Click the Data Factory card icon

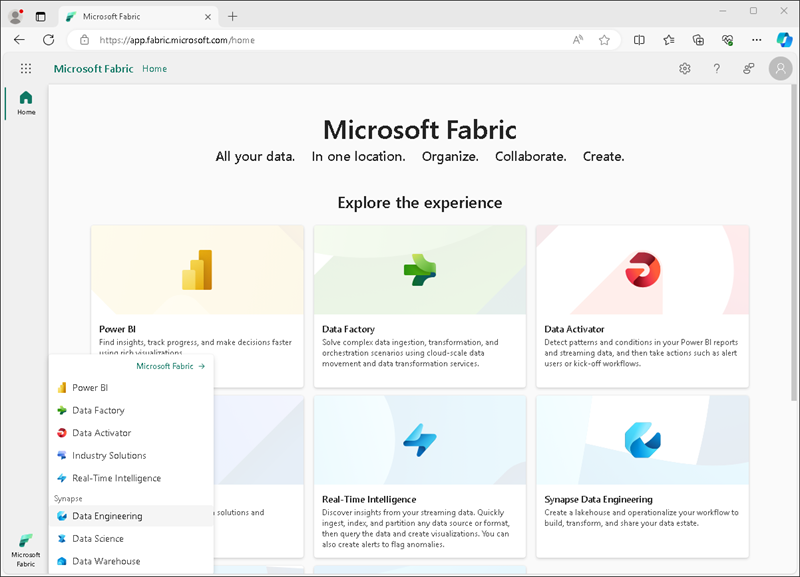(419, 270)
